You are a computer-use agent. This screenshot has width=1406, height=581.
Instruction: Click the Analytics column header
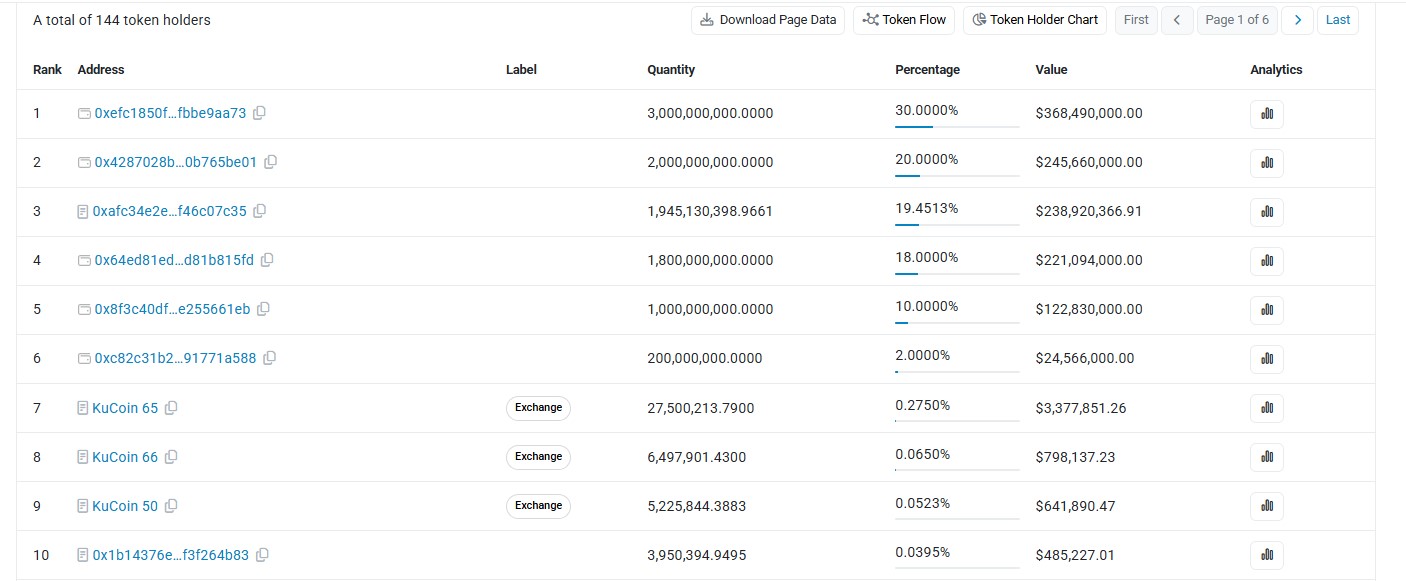click(1276, 70)
